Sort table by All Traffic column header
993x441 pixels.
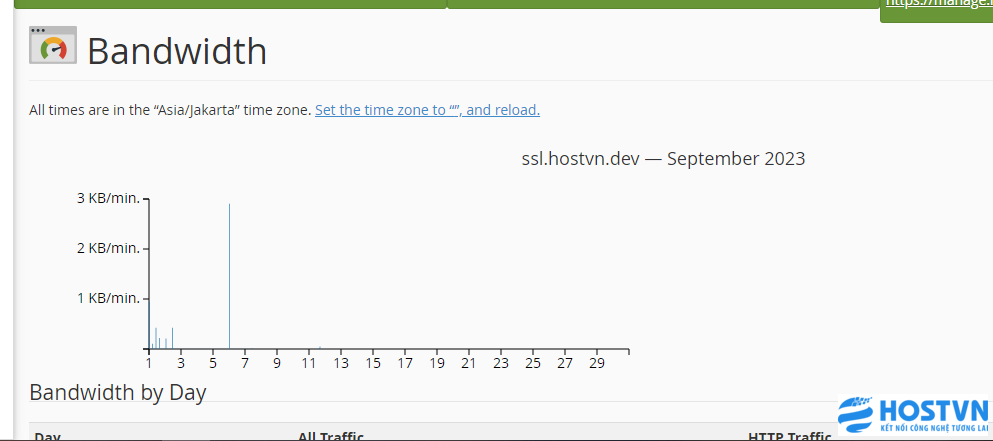point(331,436)
